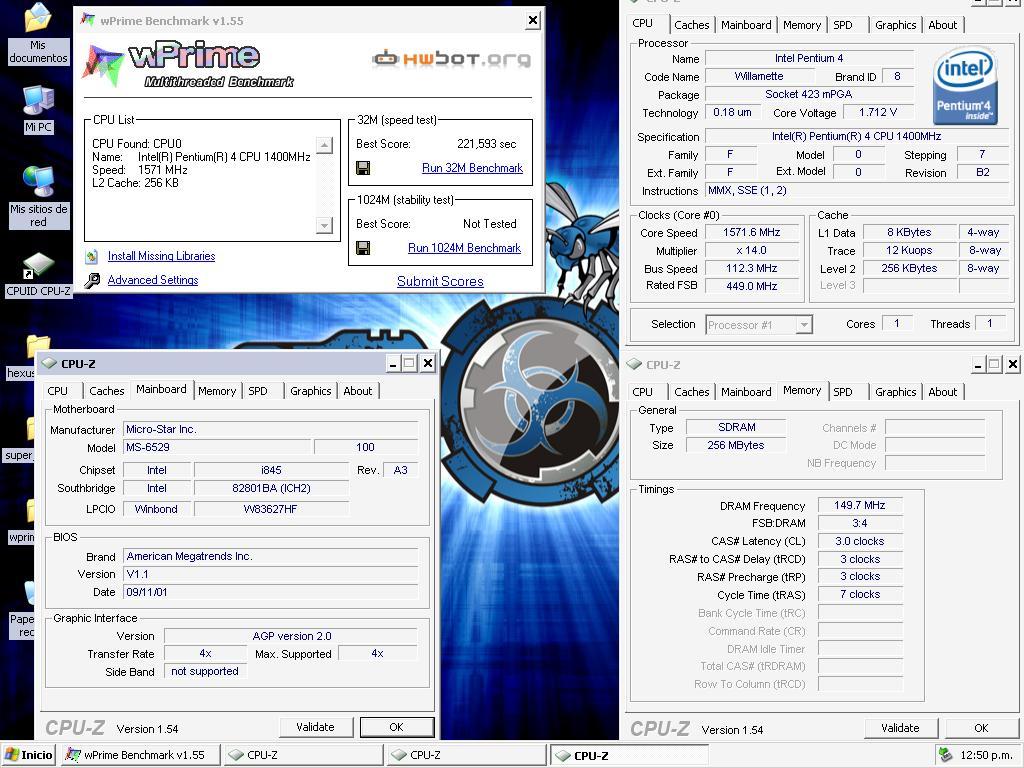Select Graphics tab in top-right CPU-Z window
The image size is (1024, 768).
click(895, 25)
